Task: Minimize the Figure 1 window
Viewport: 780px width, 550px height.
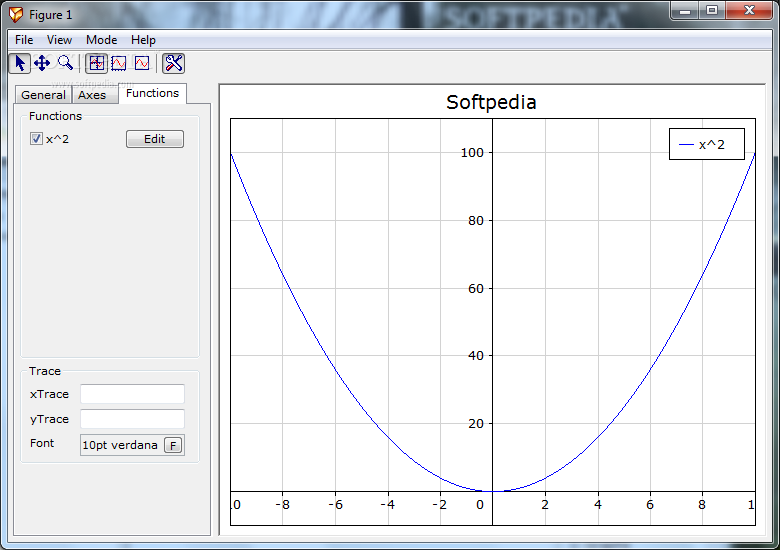Action: (x=685, y=10)
